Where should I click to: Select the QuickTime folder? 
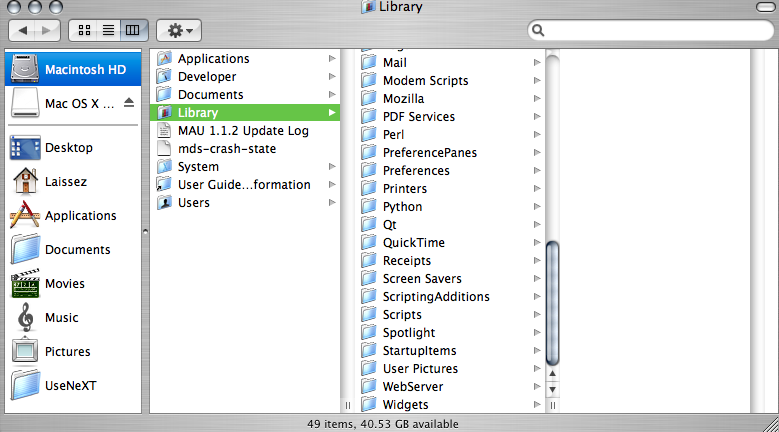[451, 242]
